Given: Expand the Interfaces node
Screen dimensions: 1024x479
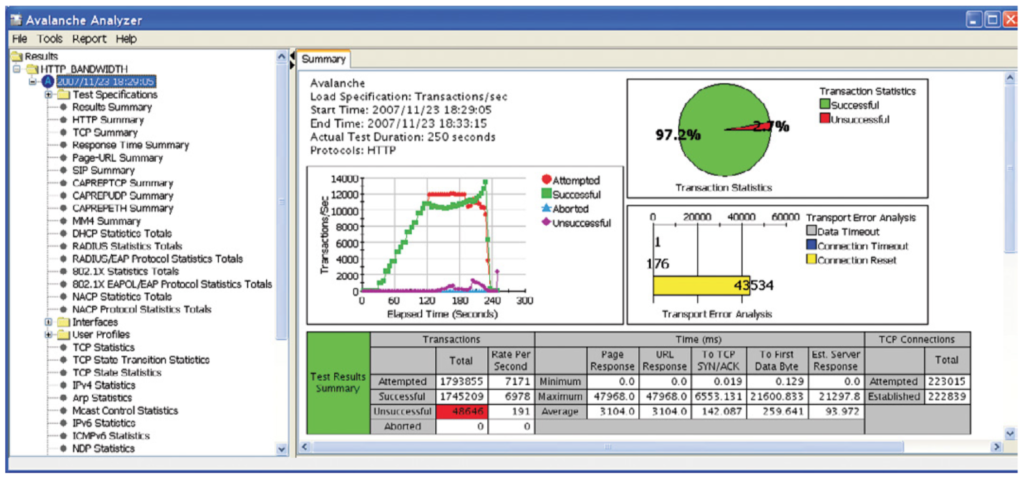Looking at the screenshot, I should point(48,322).
